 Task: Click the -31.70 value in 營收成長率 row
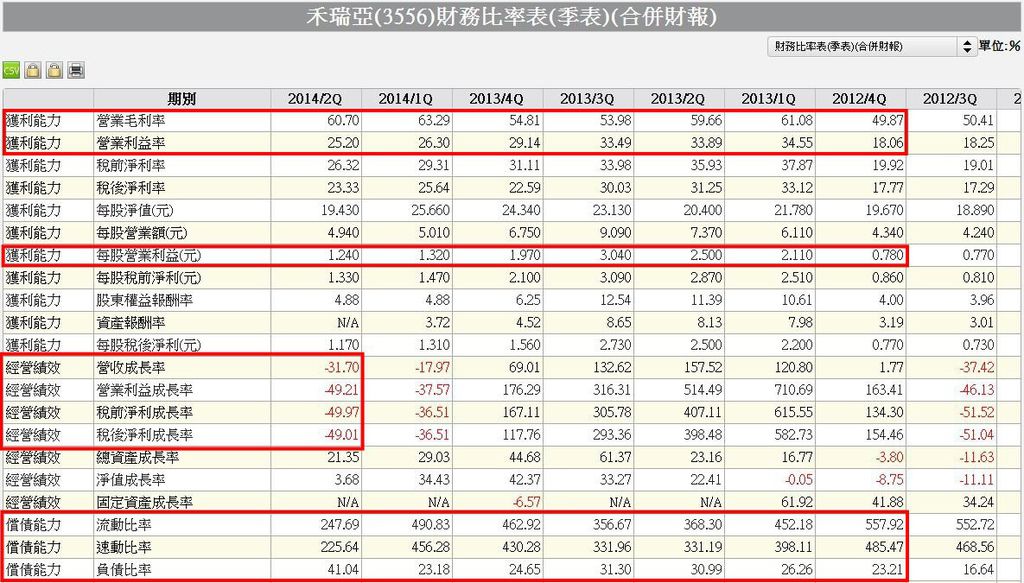click(x=341, y=368)
